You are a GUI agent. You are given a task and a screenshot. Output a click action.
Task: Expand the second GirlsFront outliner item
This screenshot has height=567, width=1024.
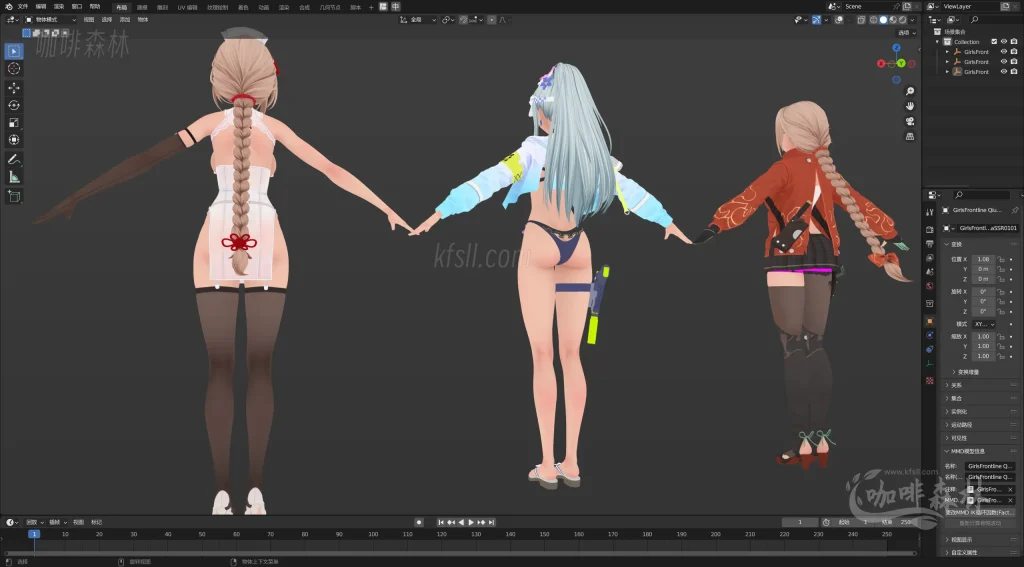pyautogui.click(x=948, y=62)
